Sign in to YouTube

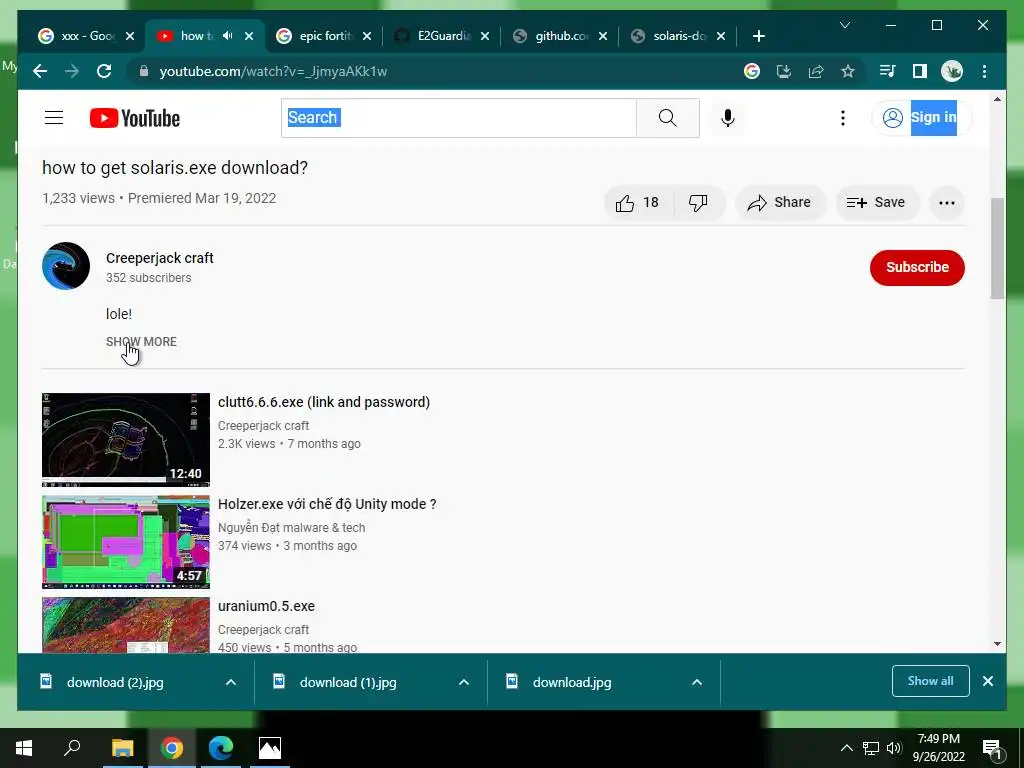pos(921,118)
